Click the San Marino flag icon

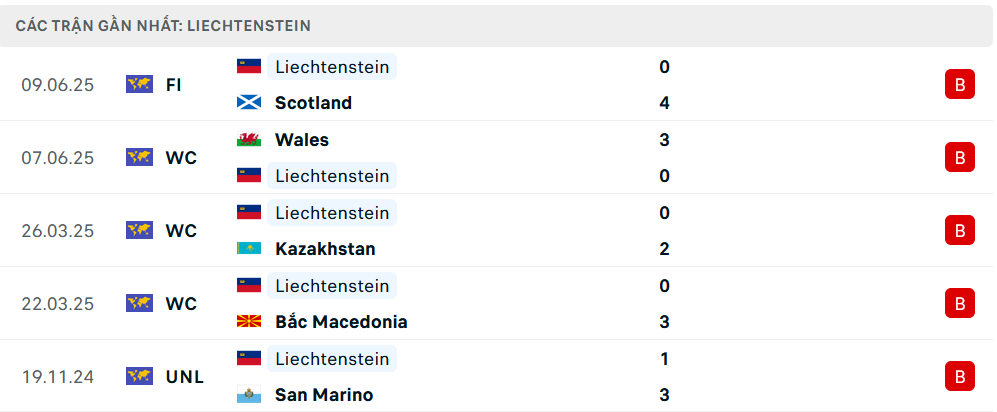pos(248,395)
